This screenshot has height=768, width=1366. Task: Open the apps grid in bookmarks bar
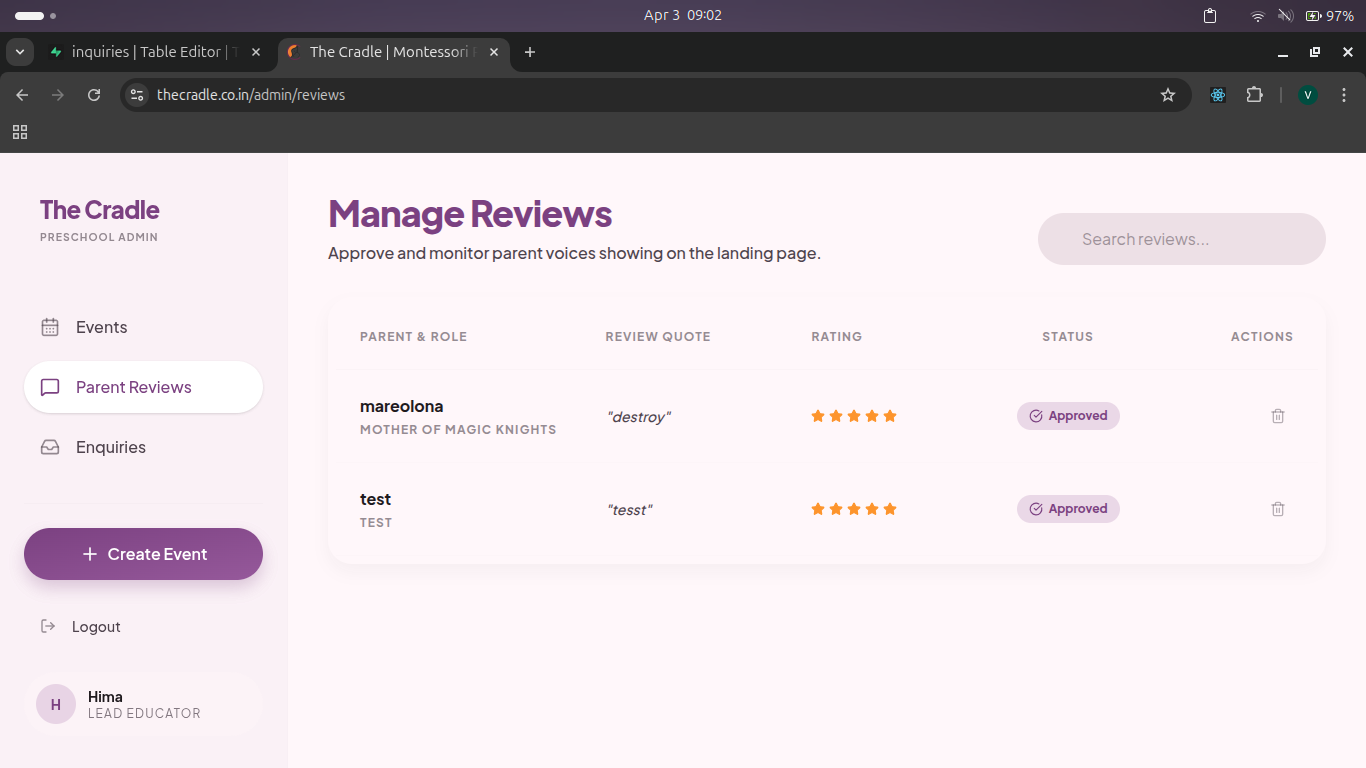pos(20,132)
